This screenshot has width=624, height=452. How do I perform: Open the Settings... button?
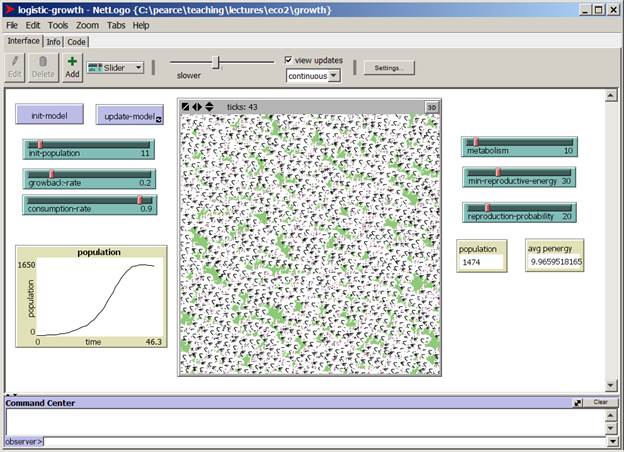tap(388, 68)
